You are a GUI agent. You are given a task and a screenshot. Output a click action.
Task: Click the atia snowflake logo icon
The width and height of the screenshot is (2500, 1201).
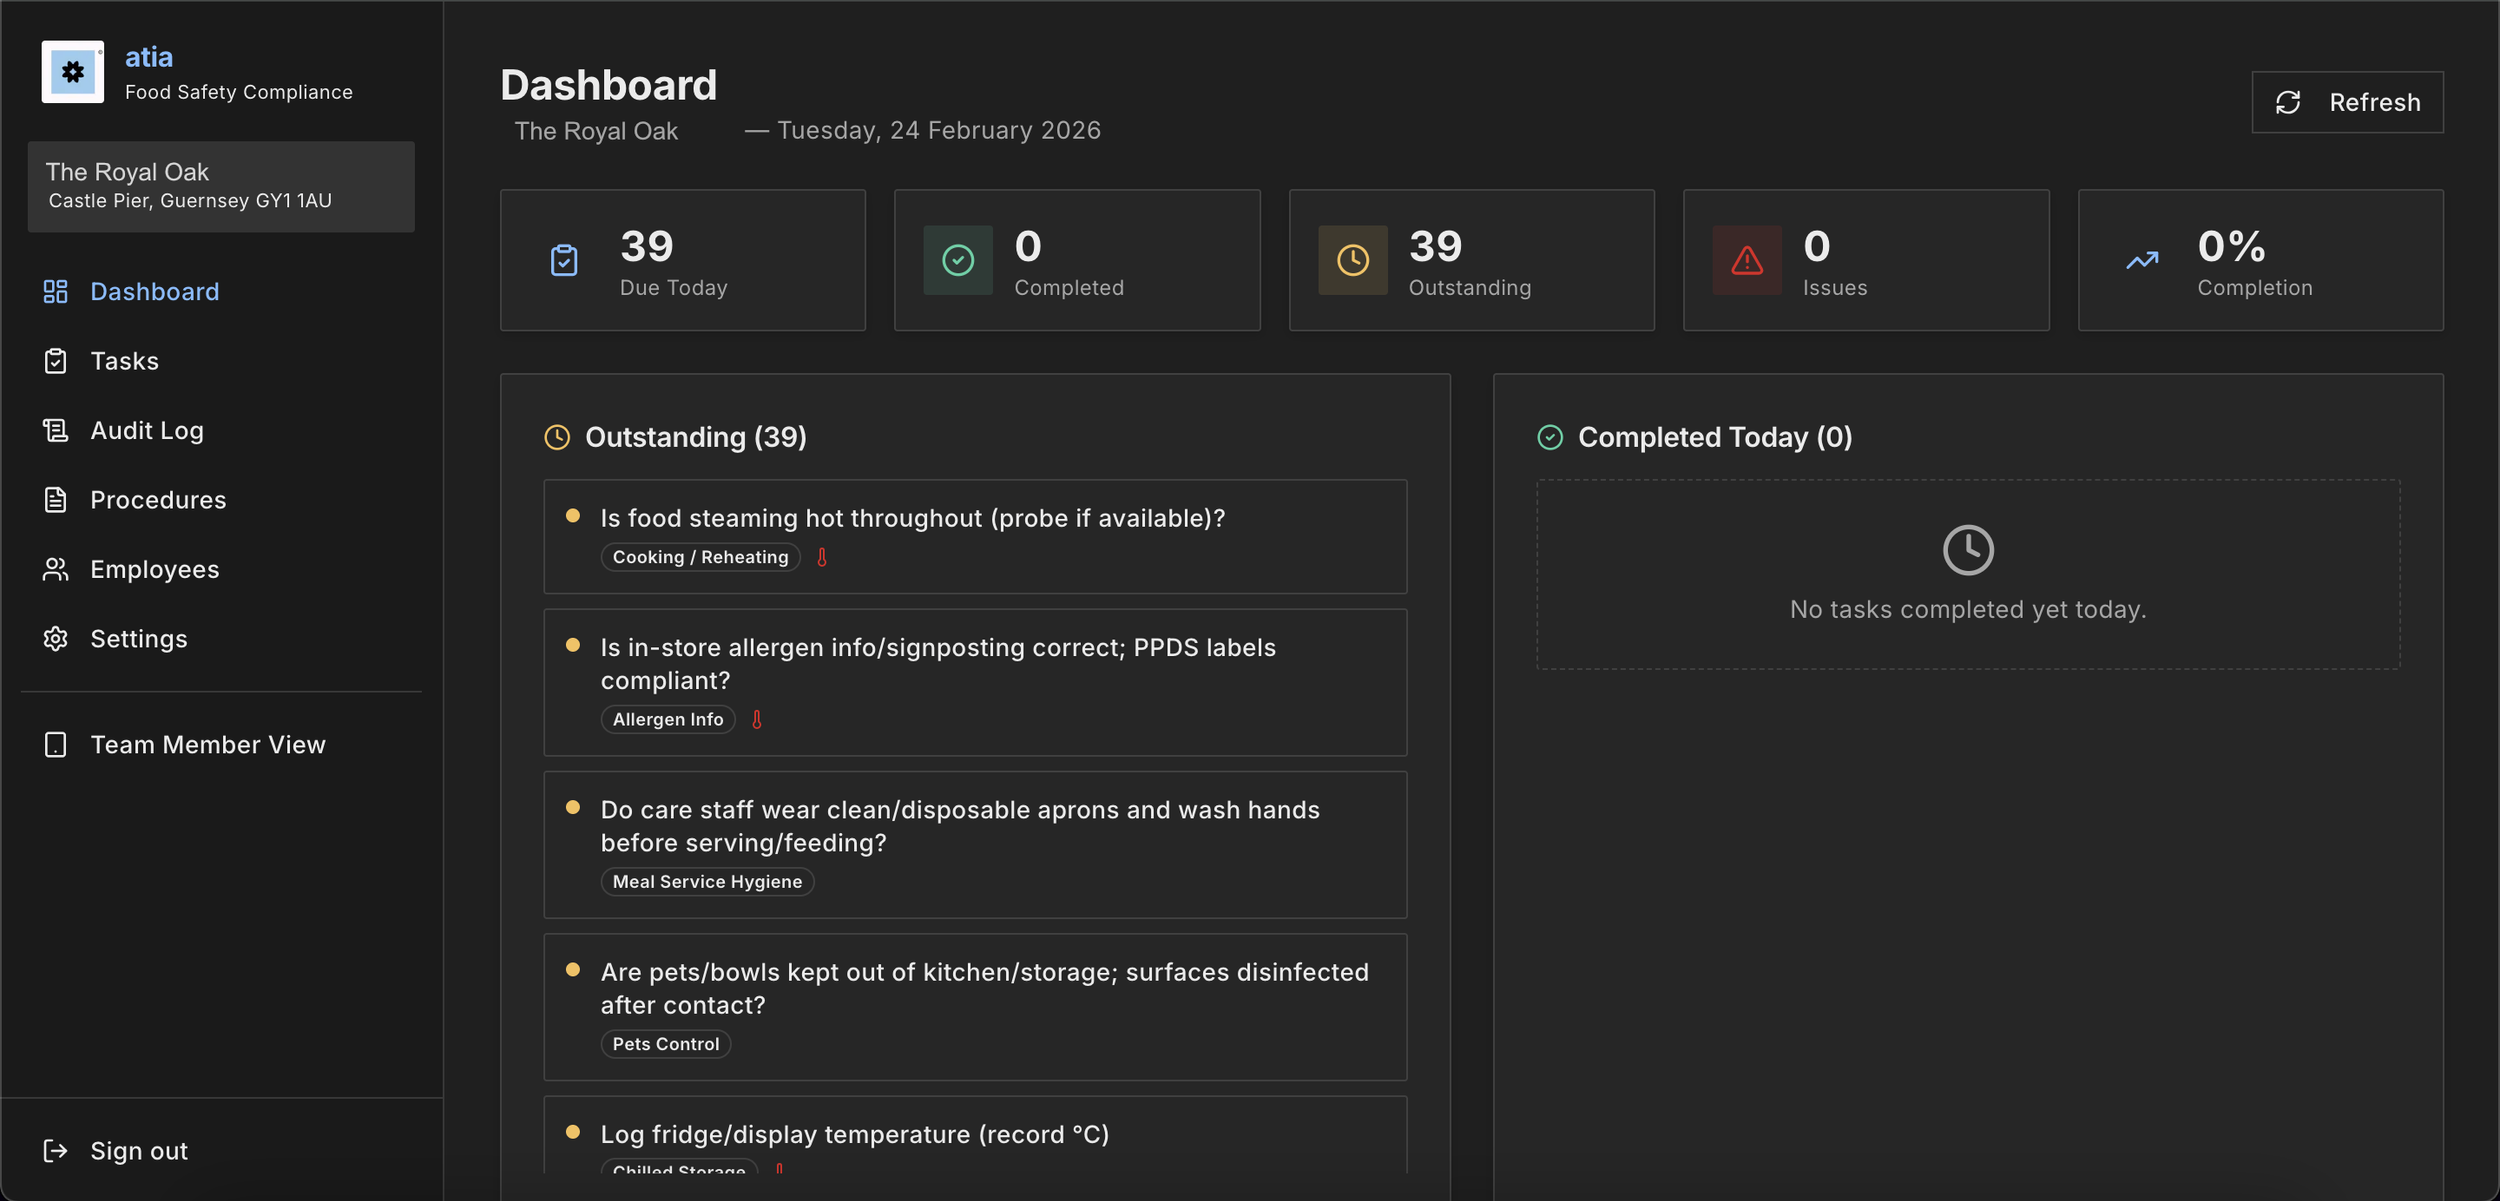[72, 72]
